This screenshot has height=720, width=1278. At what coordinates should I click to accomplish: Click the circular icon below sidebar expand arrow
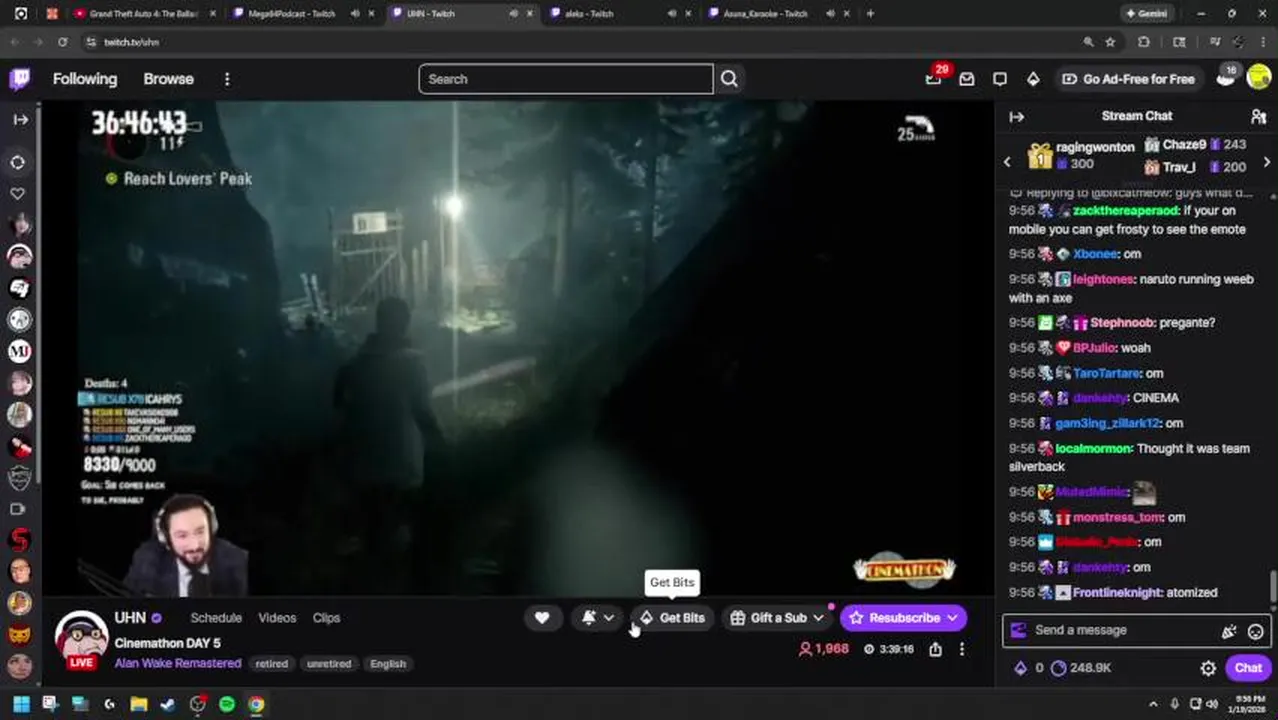pos(19,161)
